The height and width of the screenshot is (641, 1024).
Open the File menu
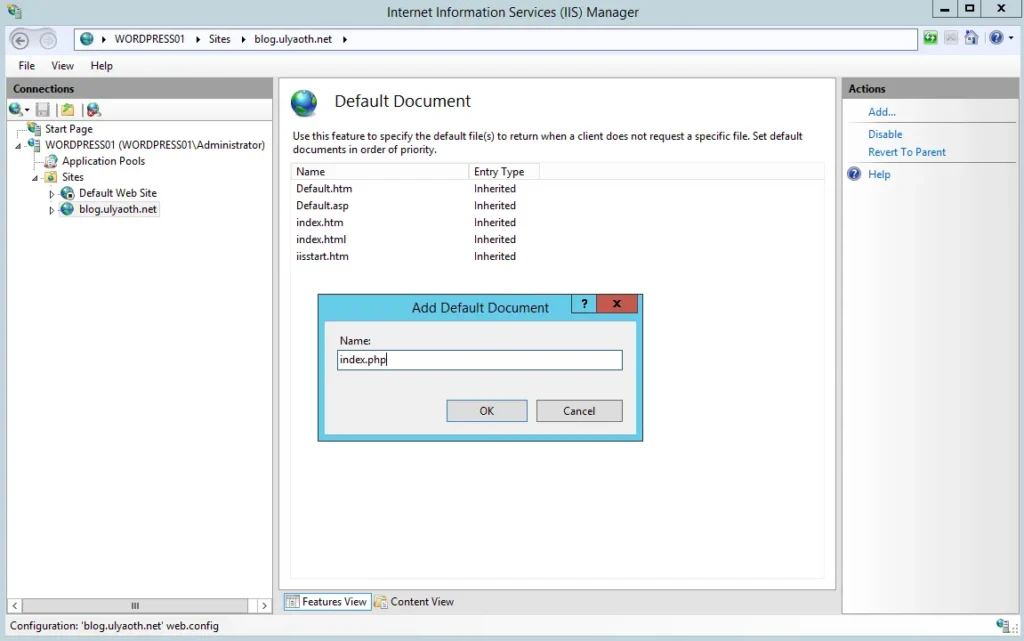[x=26, y=66]
